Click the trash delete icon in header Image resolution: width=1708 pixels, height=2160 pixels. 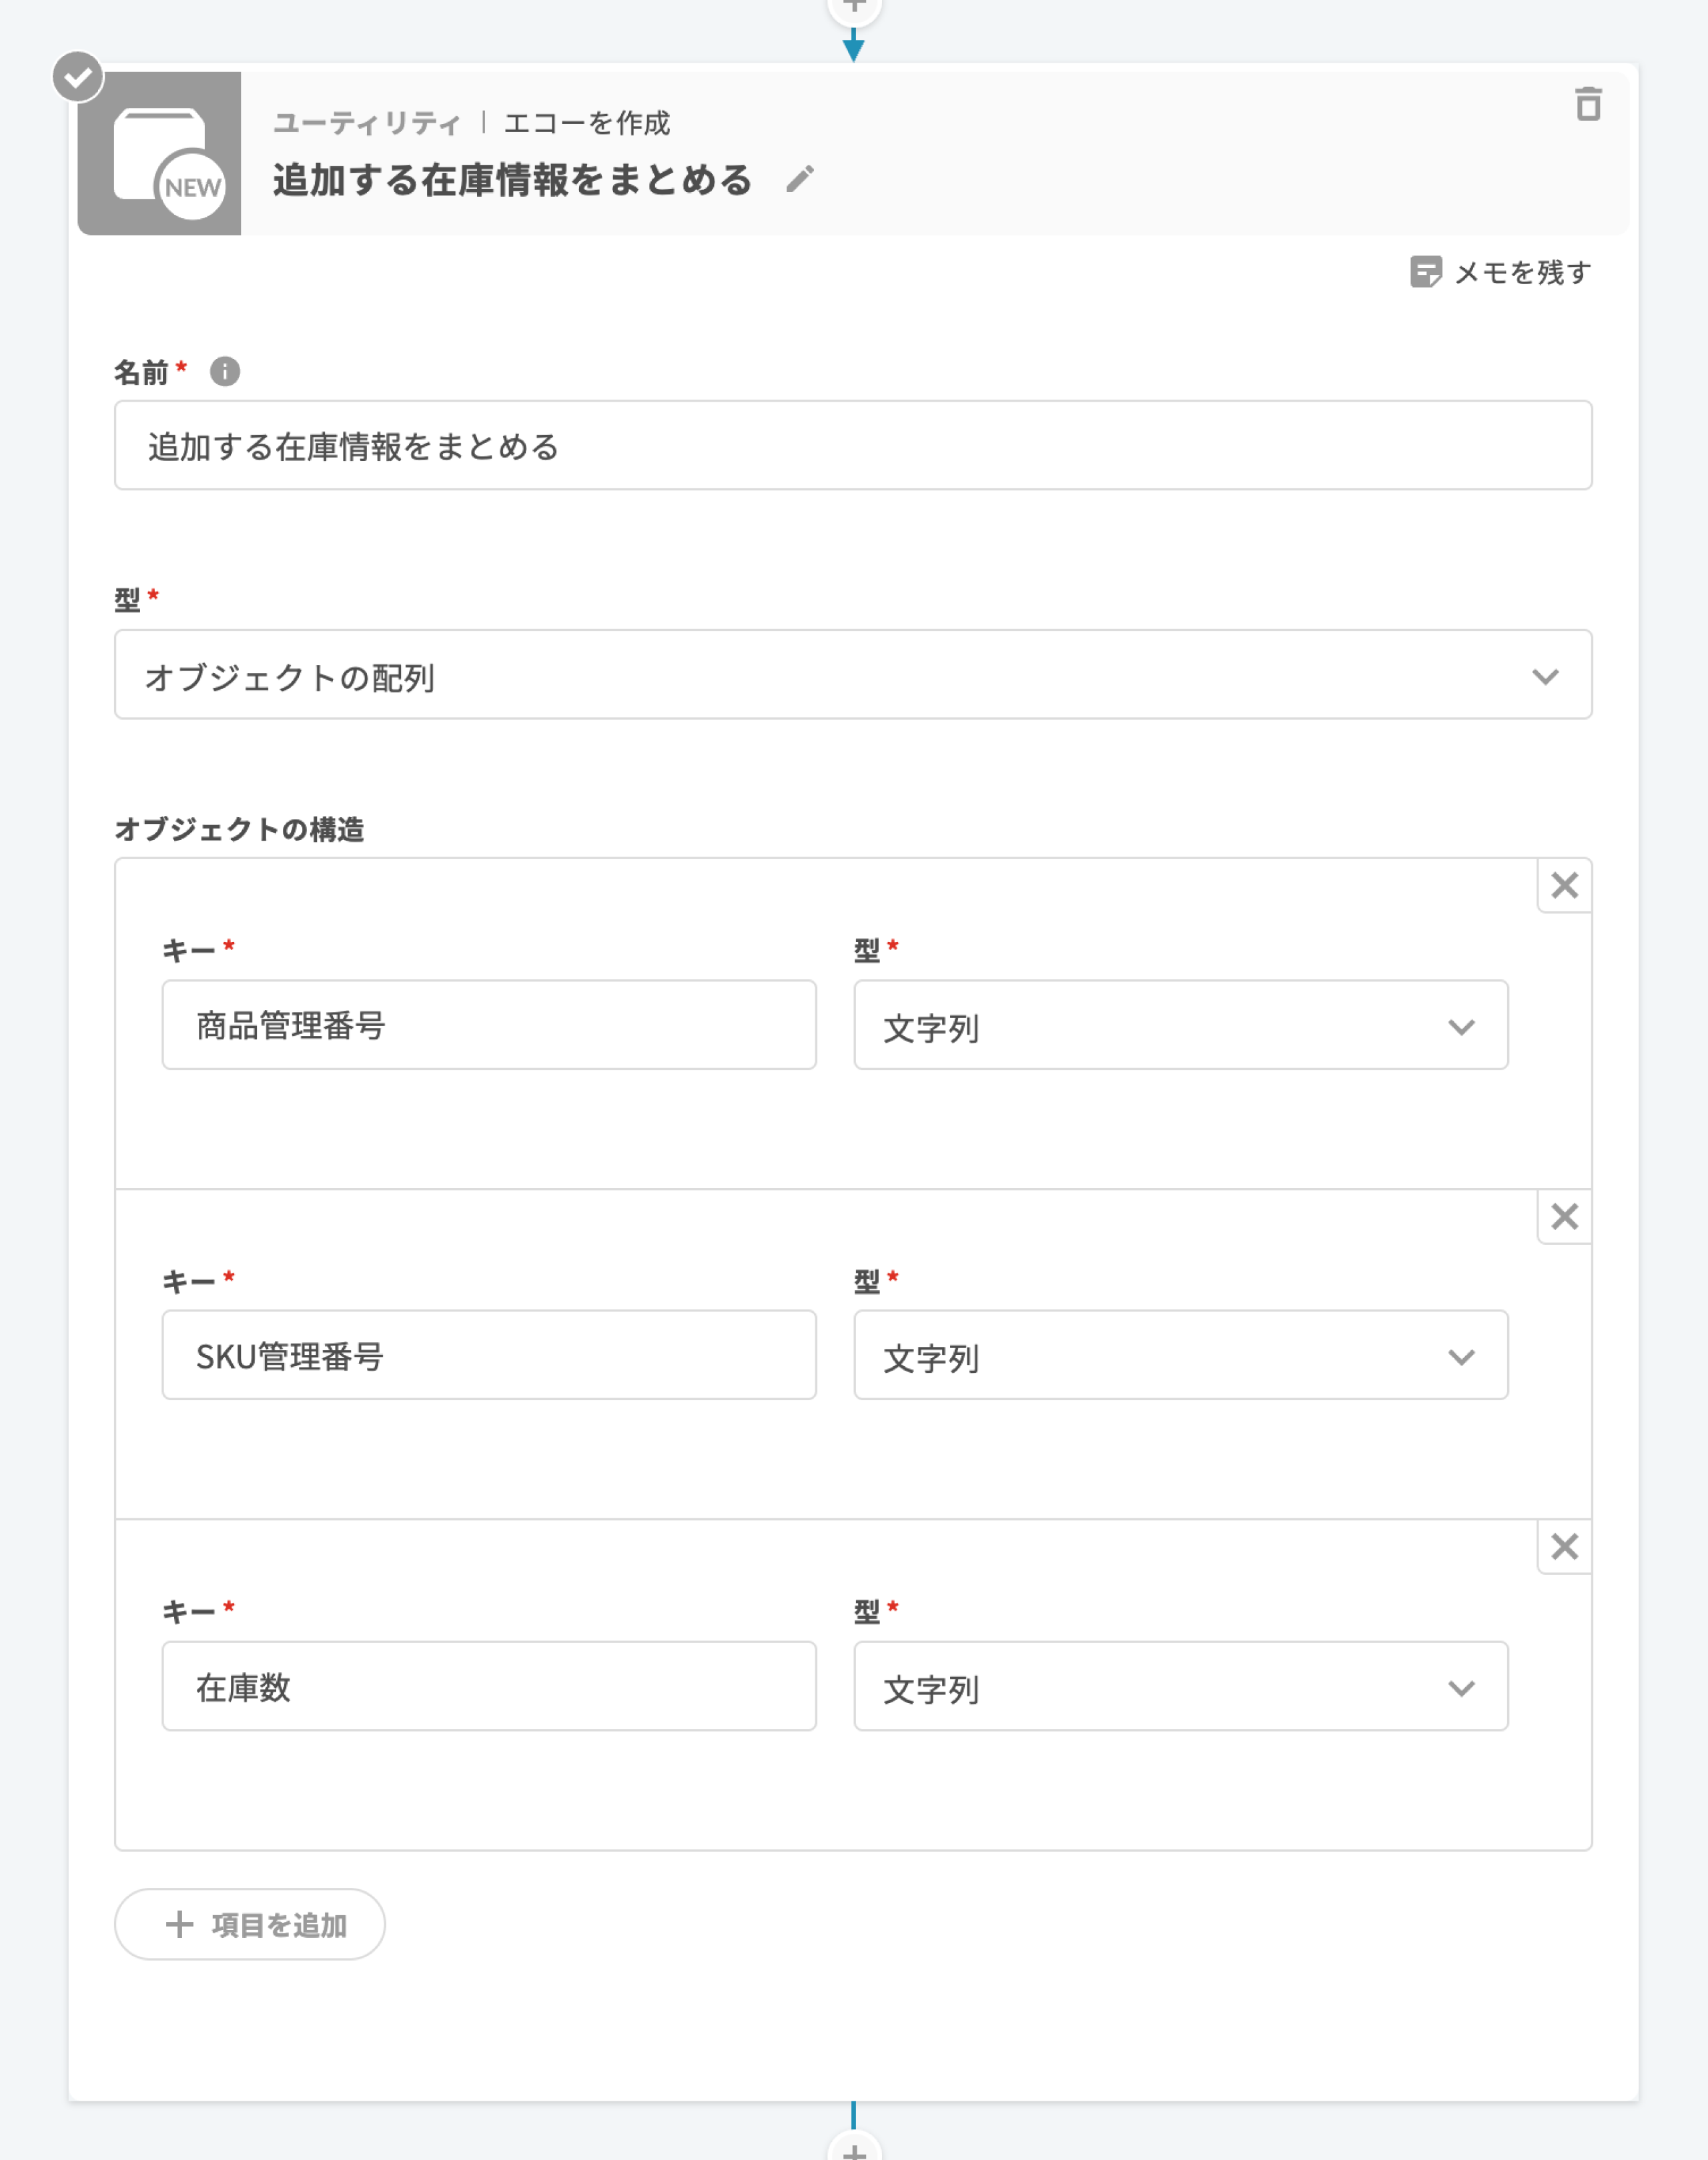coord(1587,104)
